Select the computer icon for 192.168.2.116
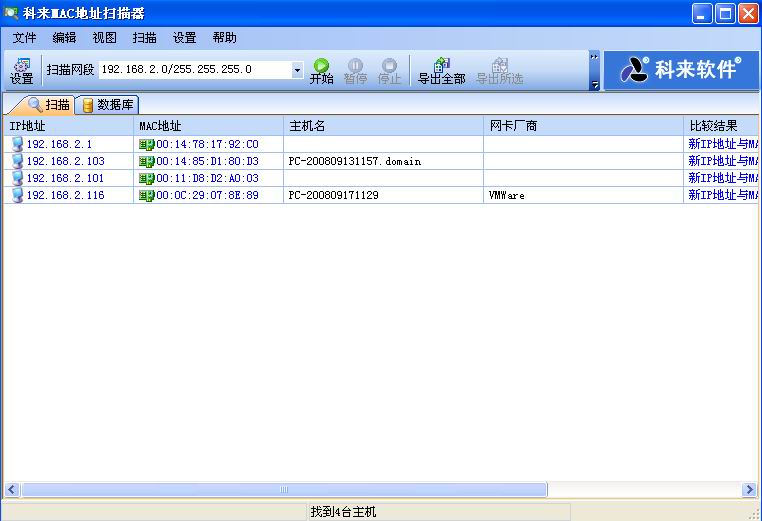The height and width of the screenshot is (521, 762). click(17, 195)
